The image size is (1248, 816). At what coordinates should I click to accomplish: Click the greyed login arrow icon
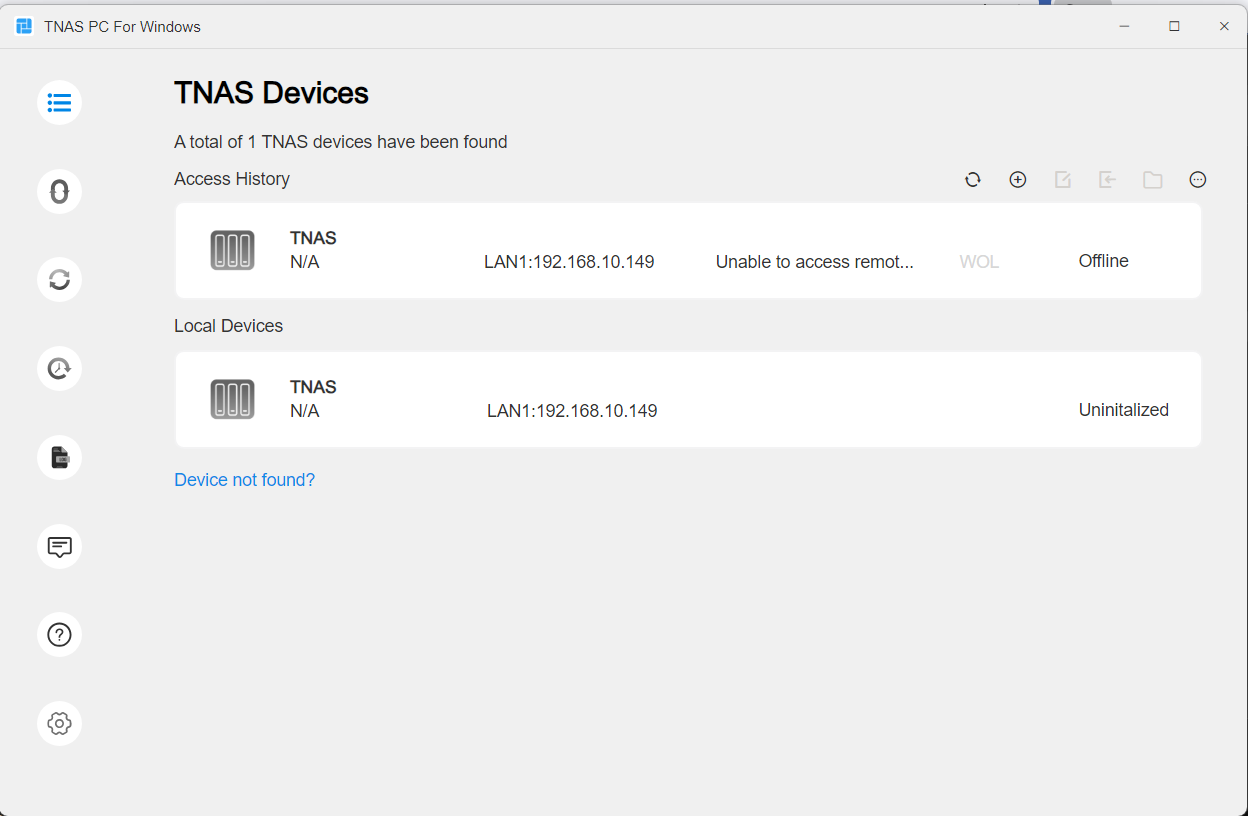pos(1108,180)
